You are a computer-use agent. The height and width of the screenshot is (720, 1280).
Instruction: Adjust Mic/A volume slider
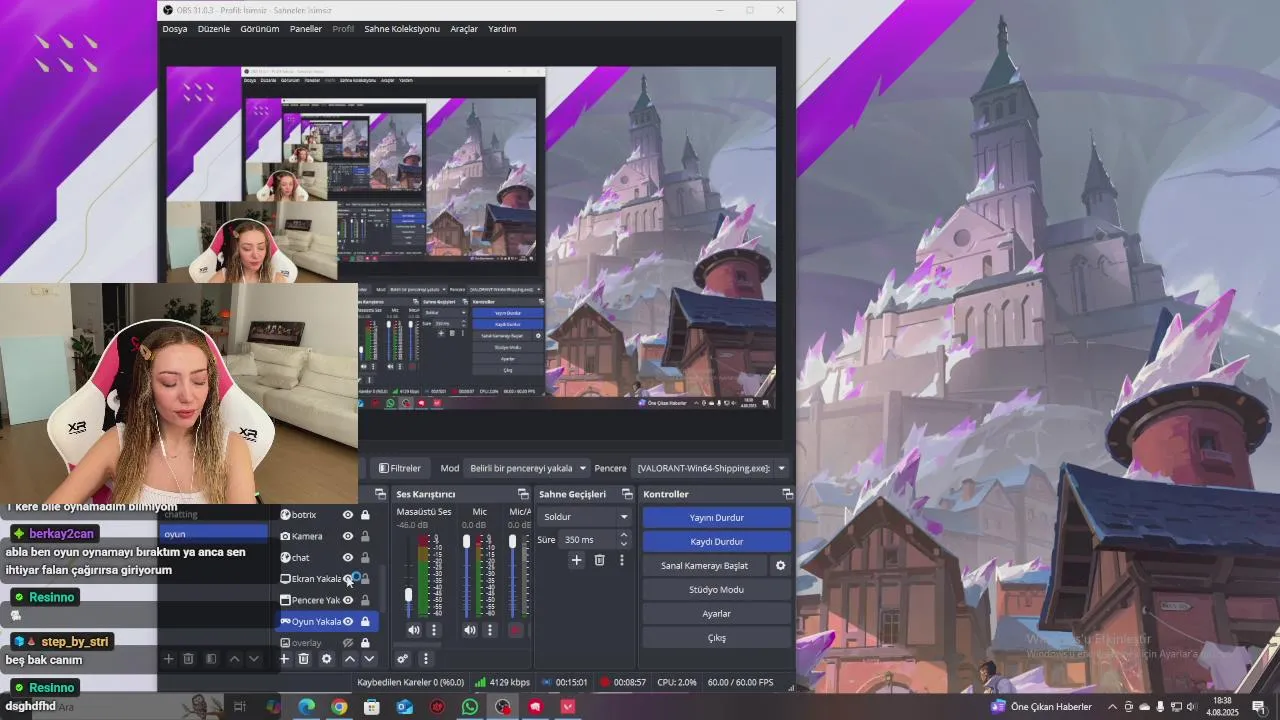pos(512,542)
